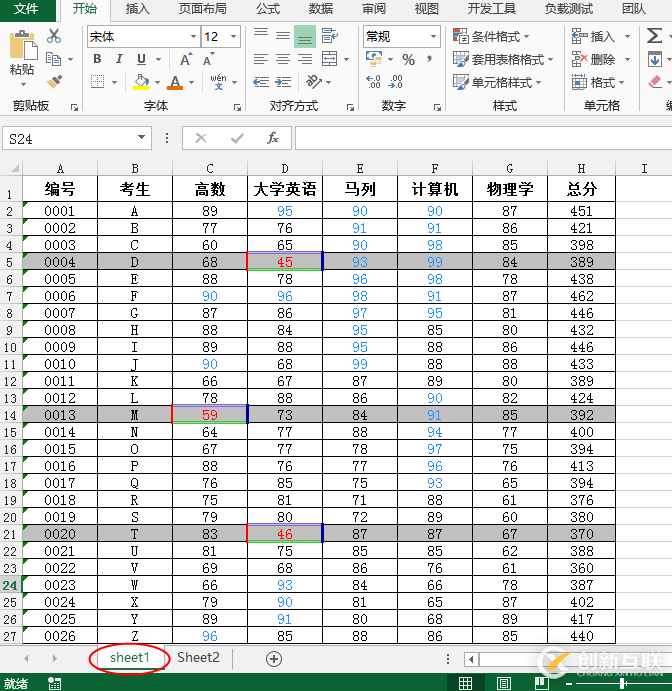
Task: Select the Format Painter brush icon
Action: click(54, 82)
